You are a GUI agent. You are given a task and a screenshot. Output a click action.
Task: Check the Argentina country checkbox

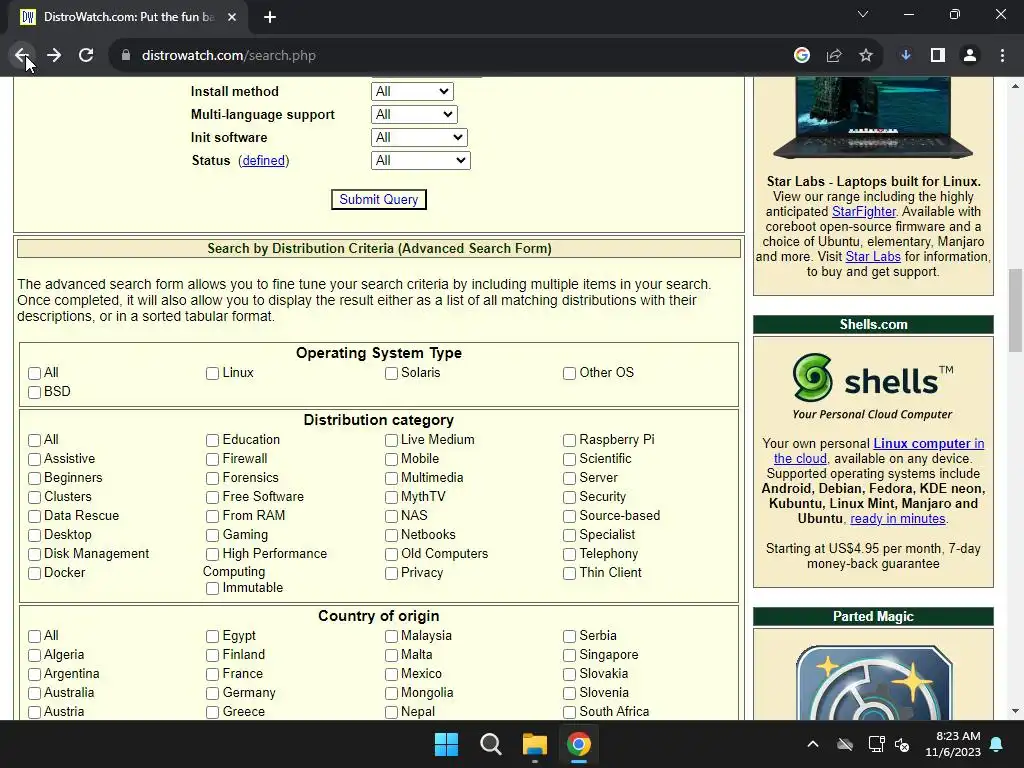pyautogui.click(x=35, y=675)
